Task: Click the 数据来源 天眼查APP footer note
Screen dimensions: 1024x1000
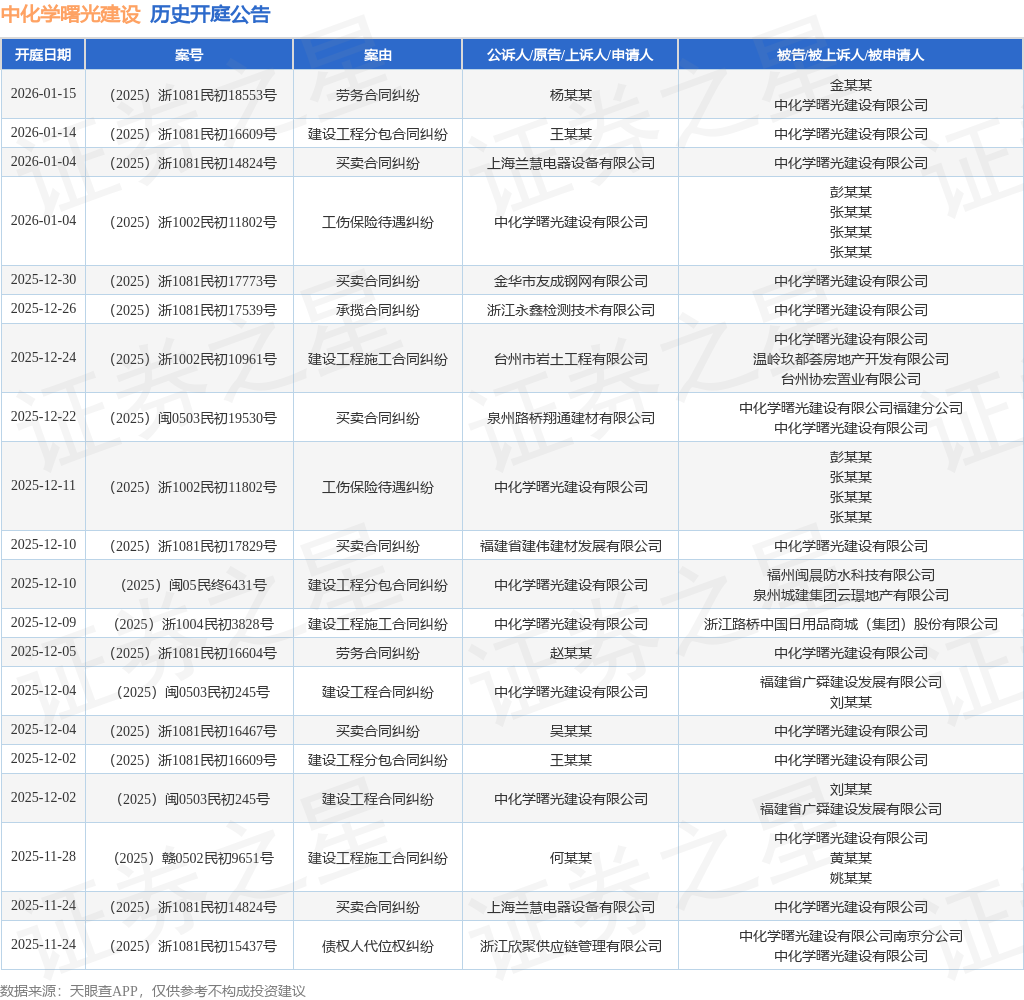Action: click(x=153, y=991)
